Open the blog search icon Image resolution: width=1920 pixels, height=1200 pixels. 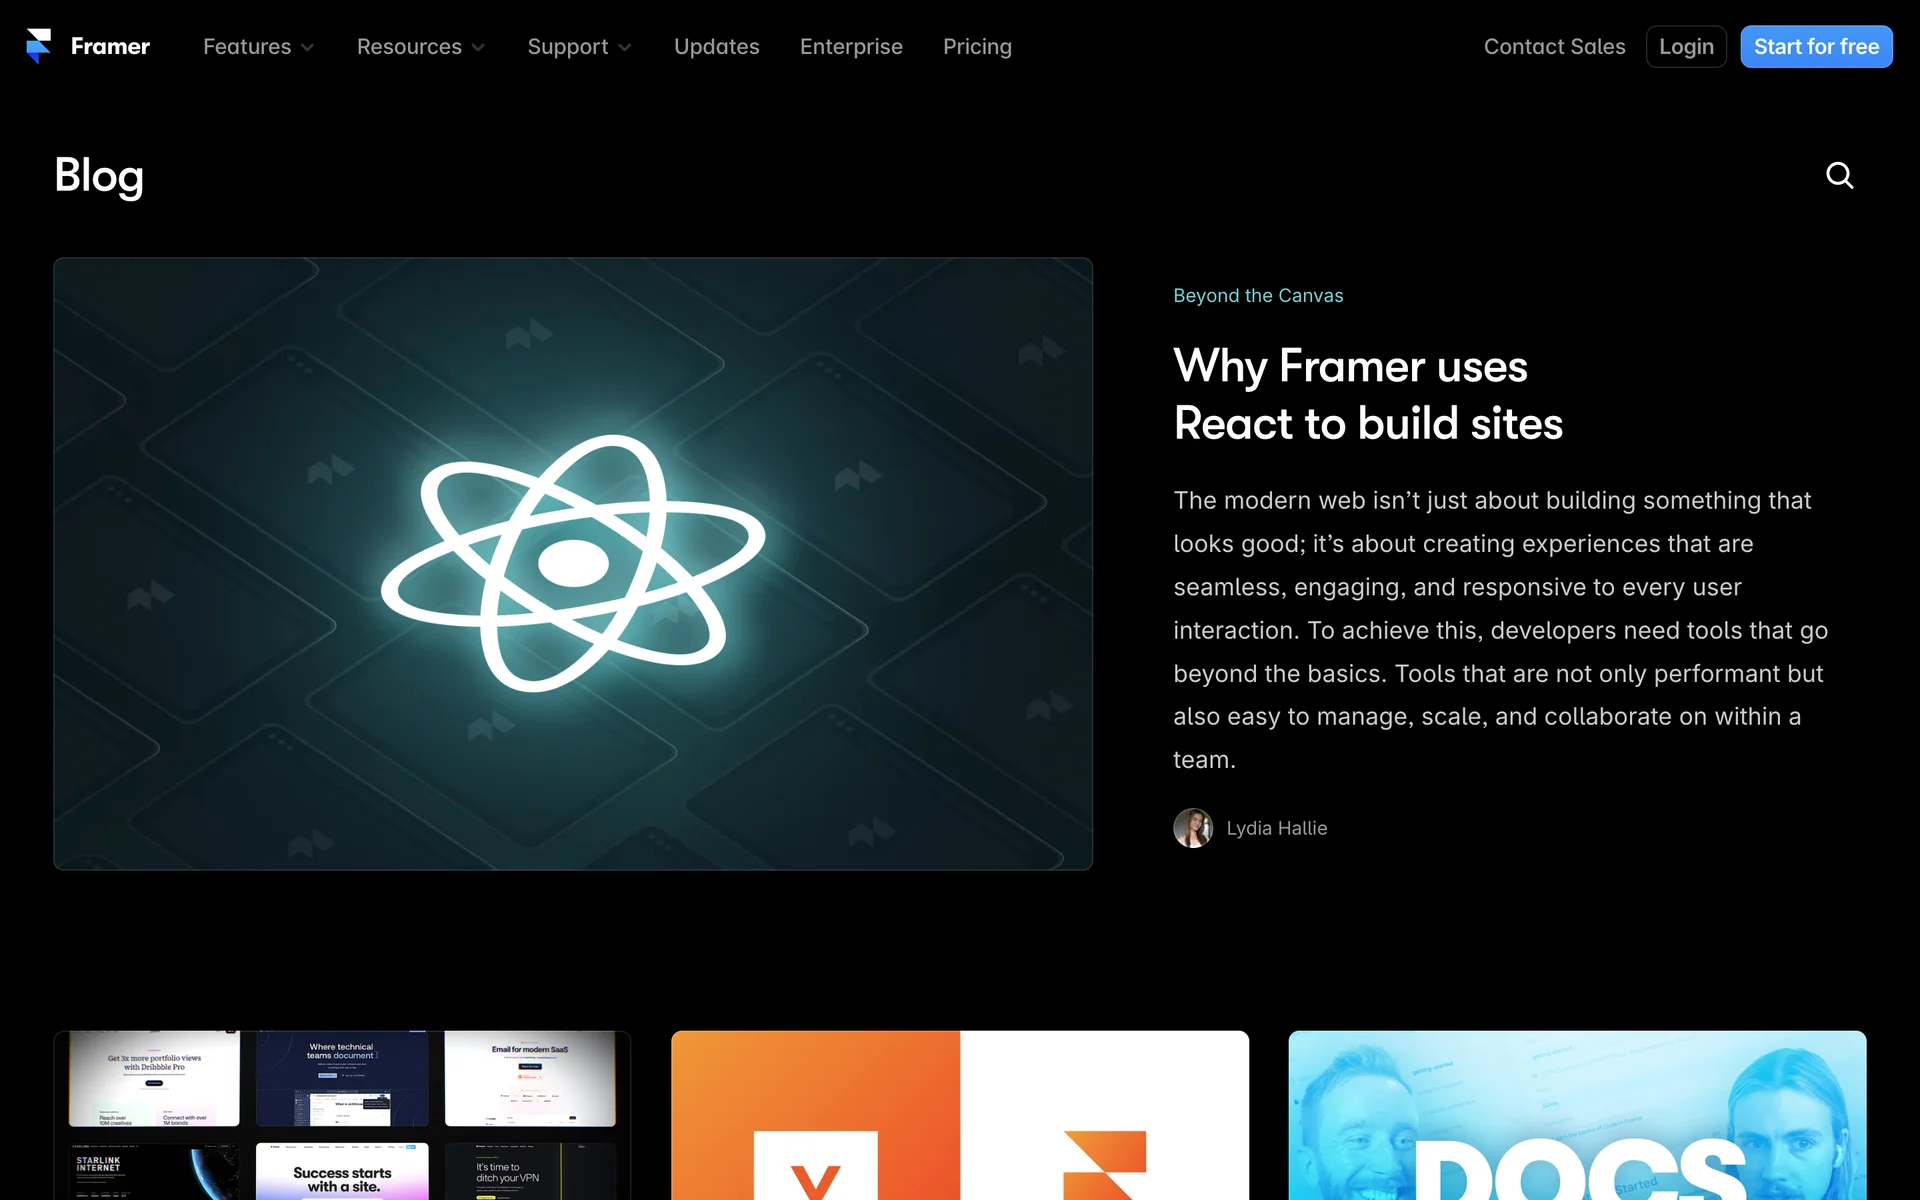pos(1839,176)
